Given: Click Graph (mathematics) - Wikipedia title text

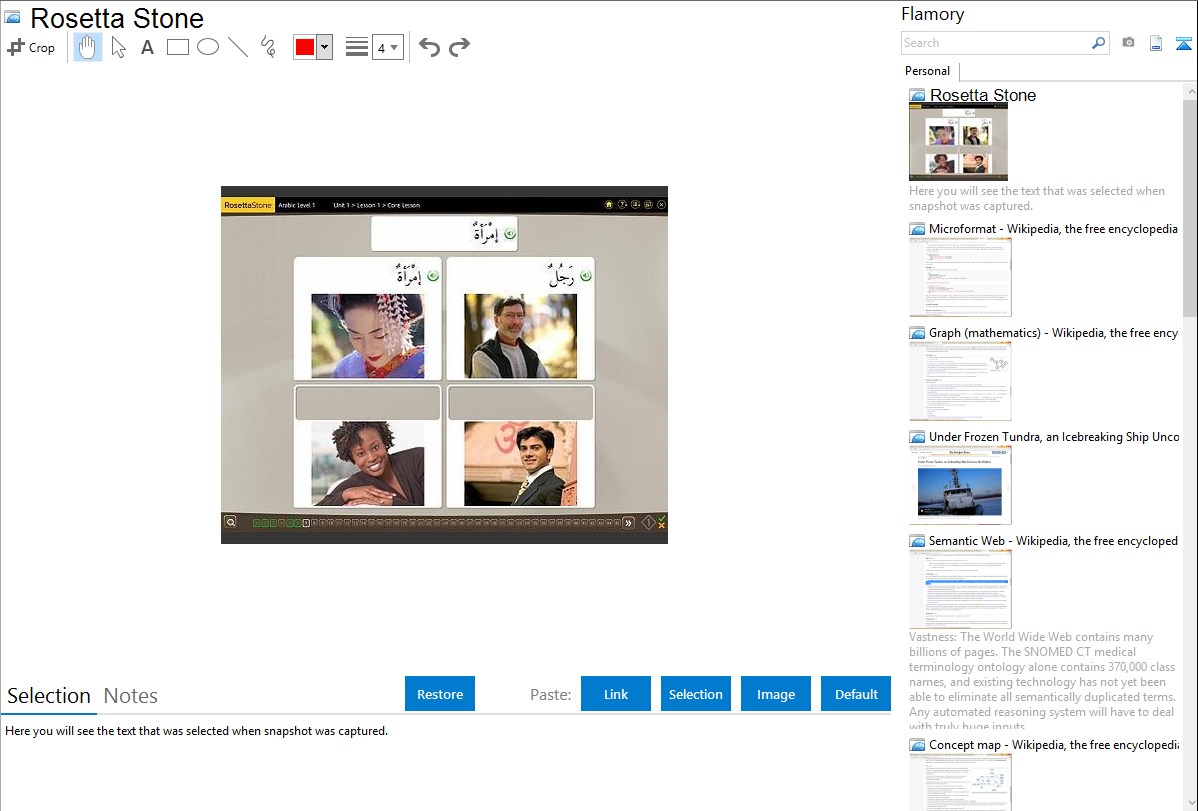Looking at the screenshot, I should [1053, 333].
